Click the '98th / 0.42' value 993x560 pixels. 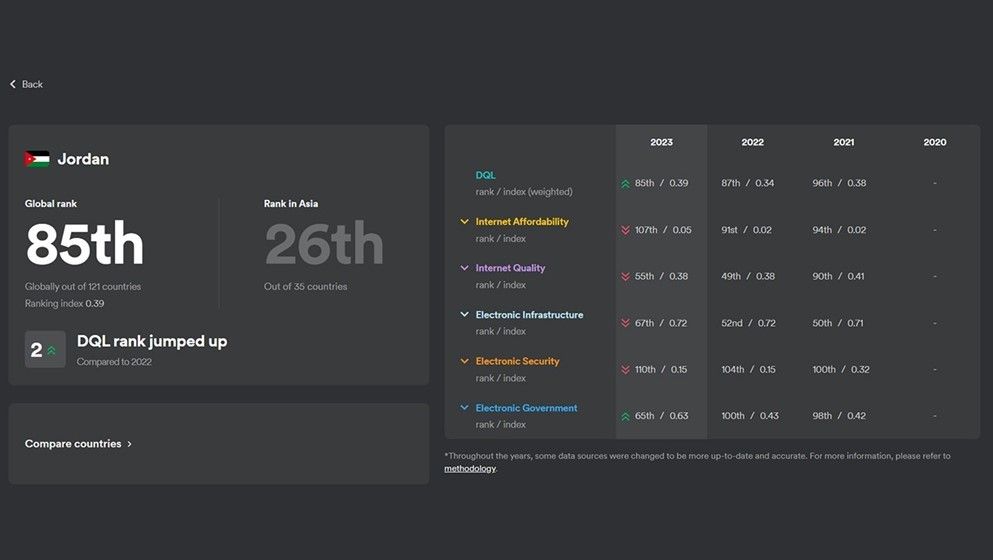click(839, 416)
